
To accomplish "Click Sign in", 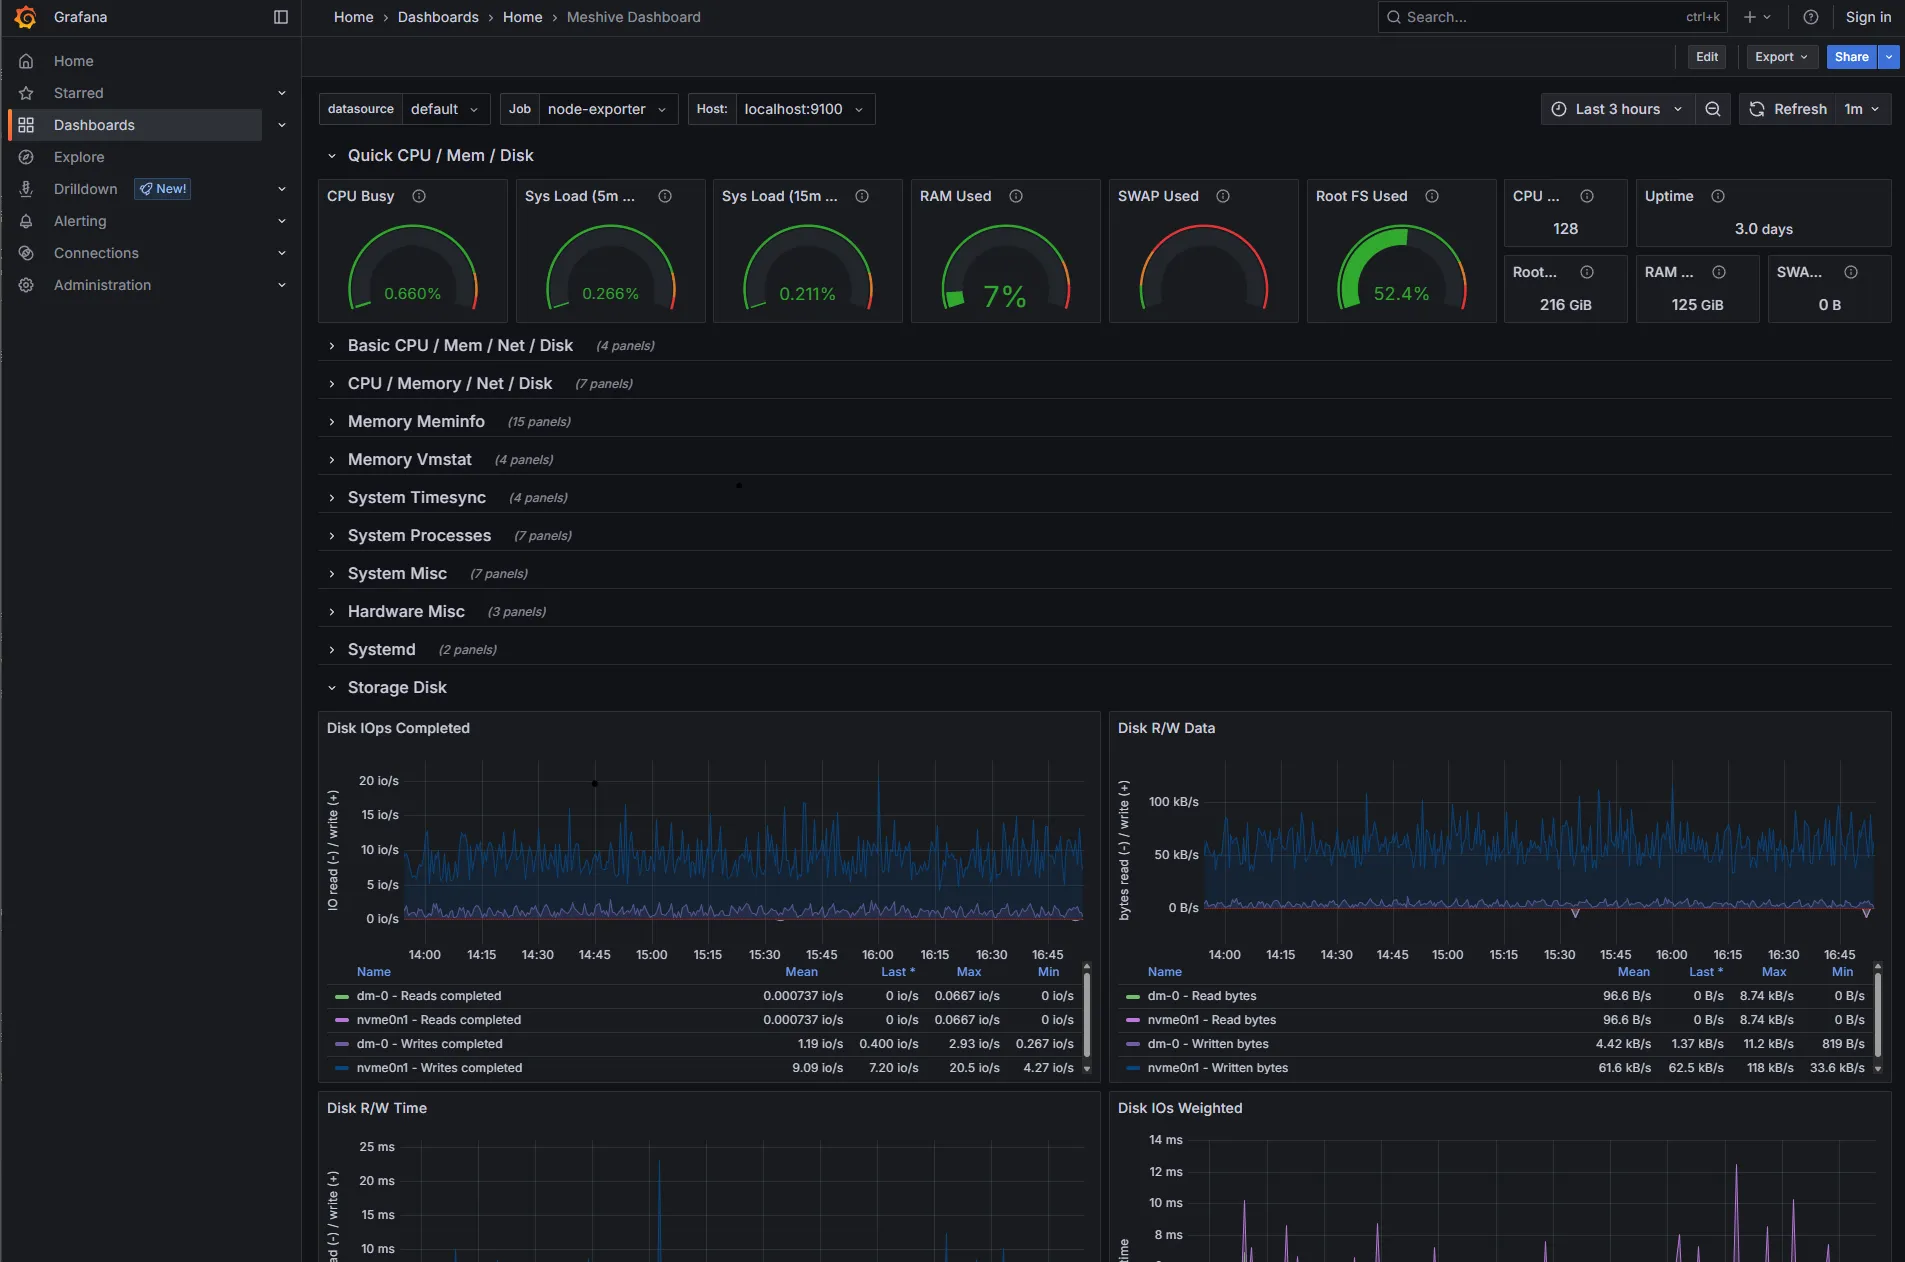I will (1868, 17).
